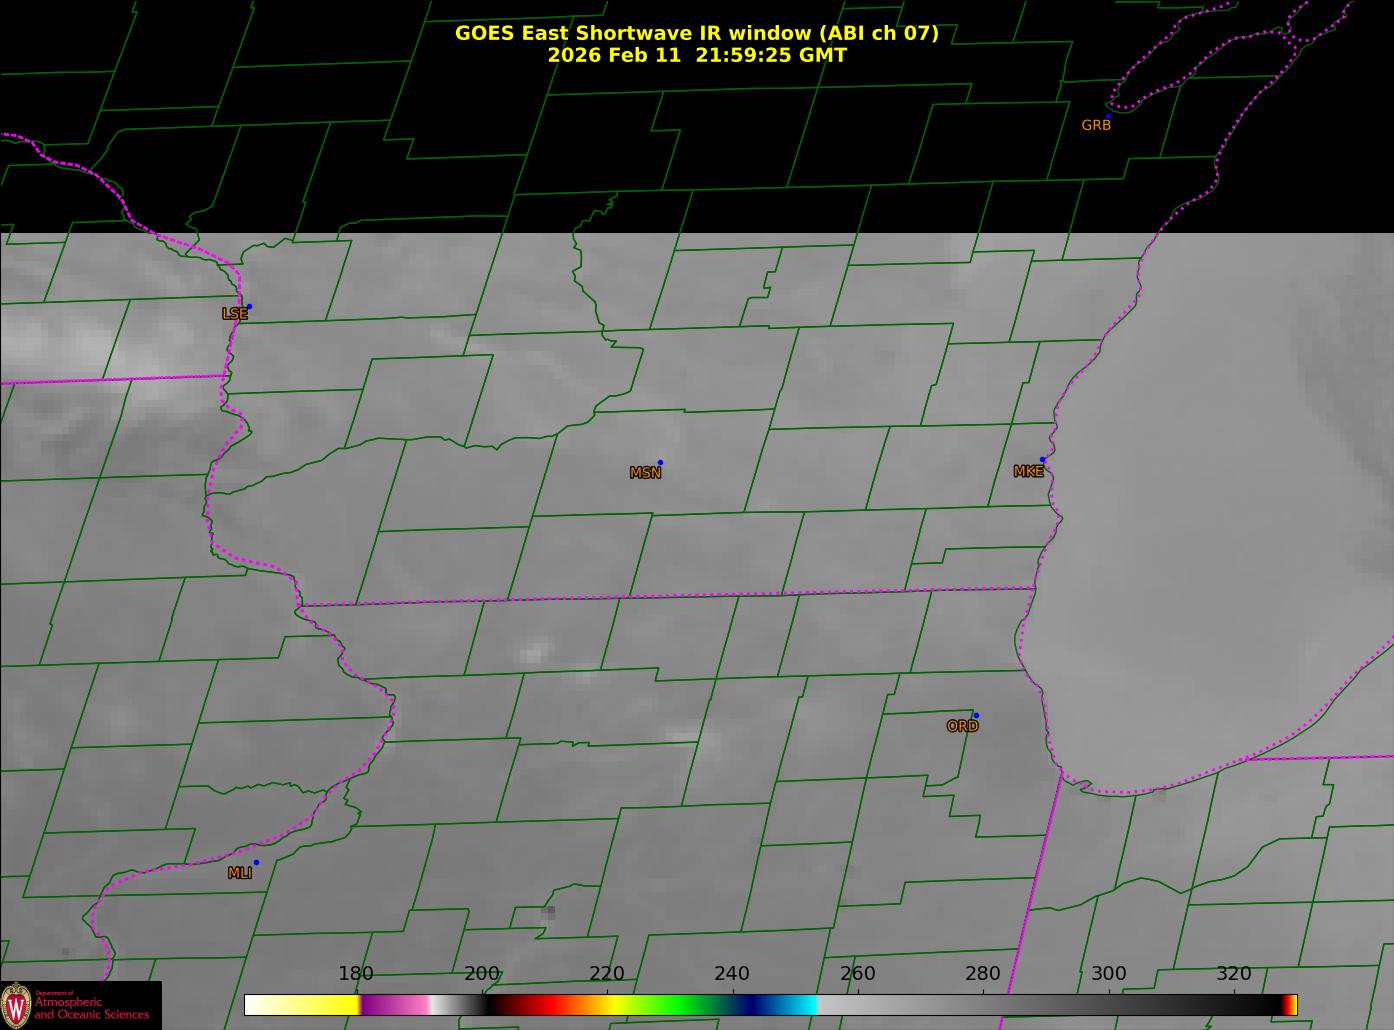Screen dimensions: 1394x1030
Task: Select the MLI station label
Action: click(x=239, y=873)
